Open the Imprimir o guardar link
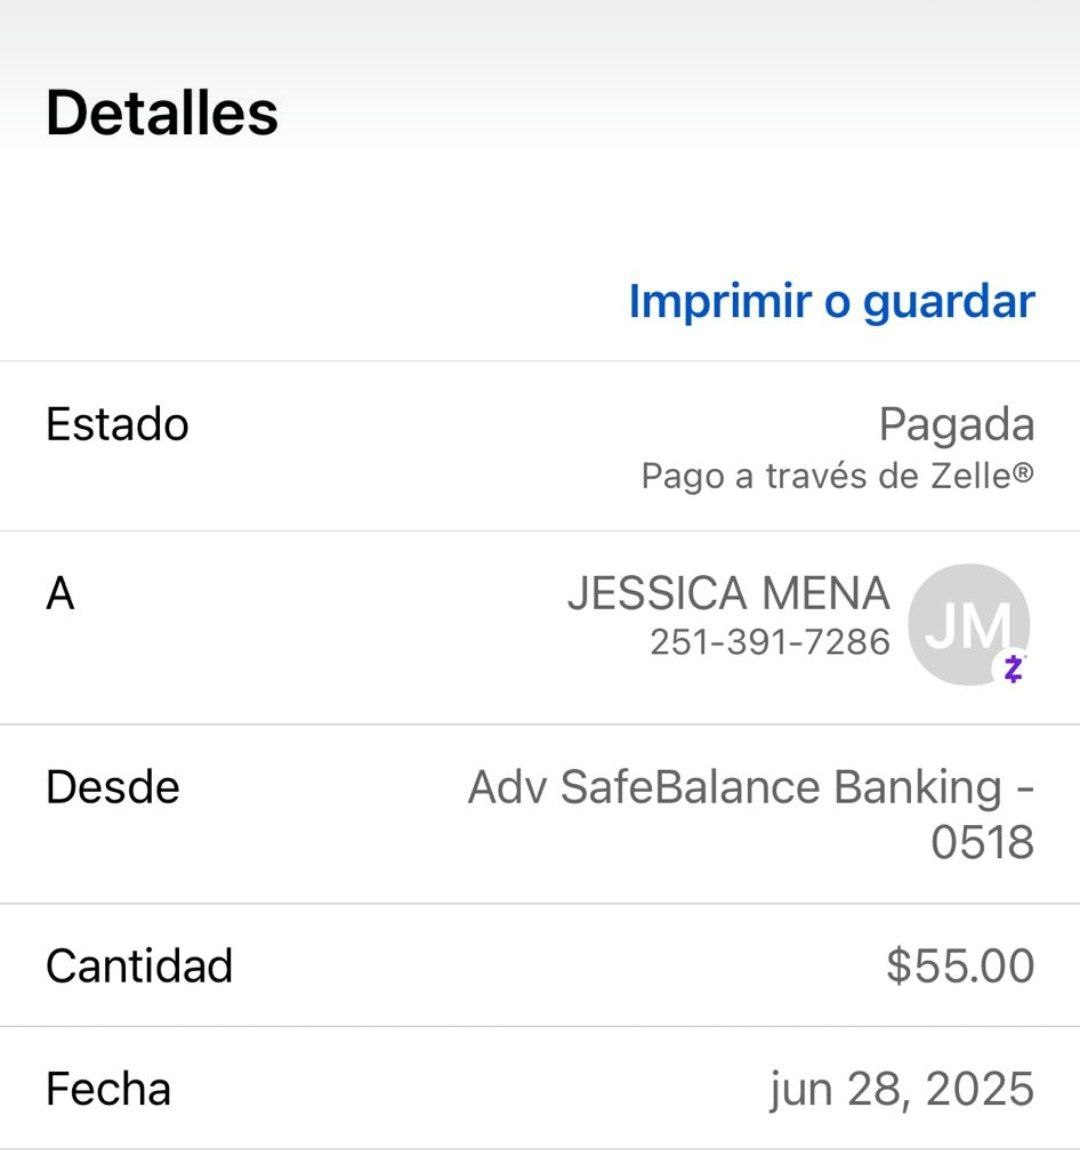This screenshot has height=1150, width=1080. pos(831,301)
